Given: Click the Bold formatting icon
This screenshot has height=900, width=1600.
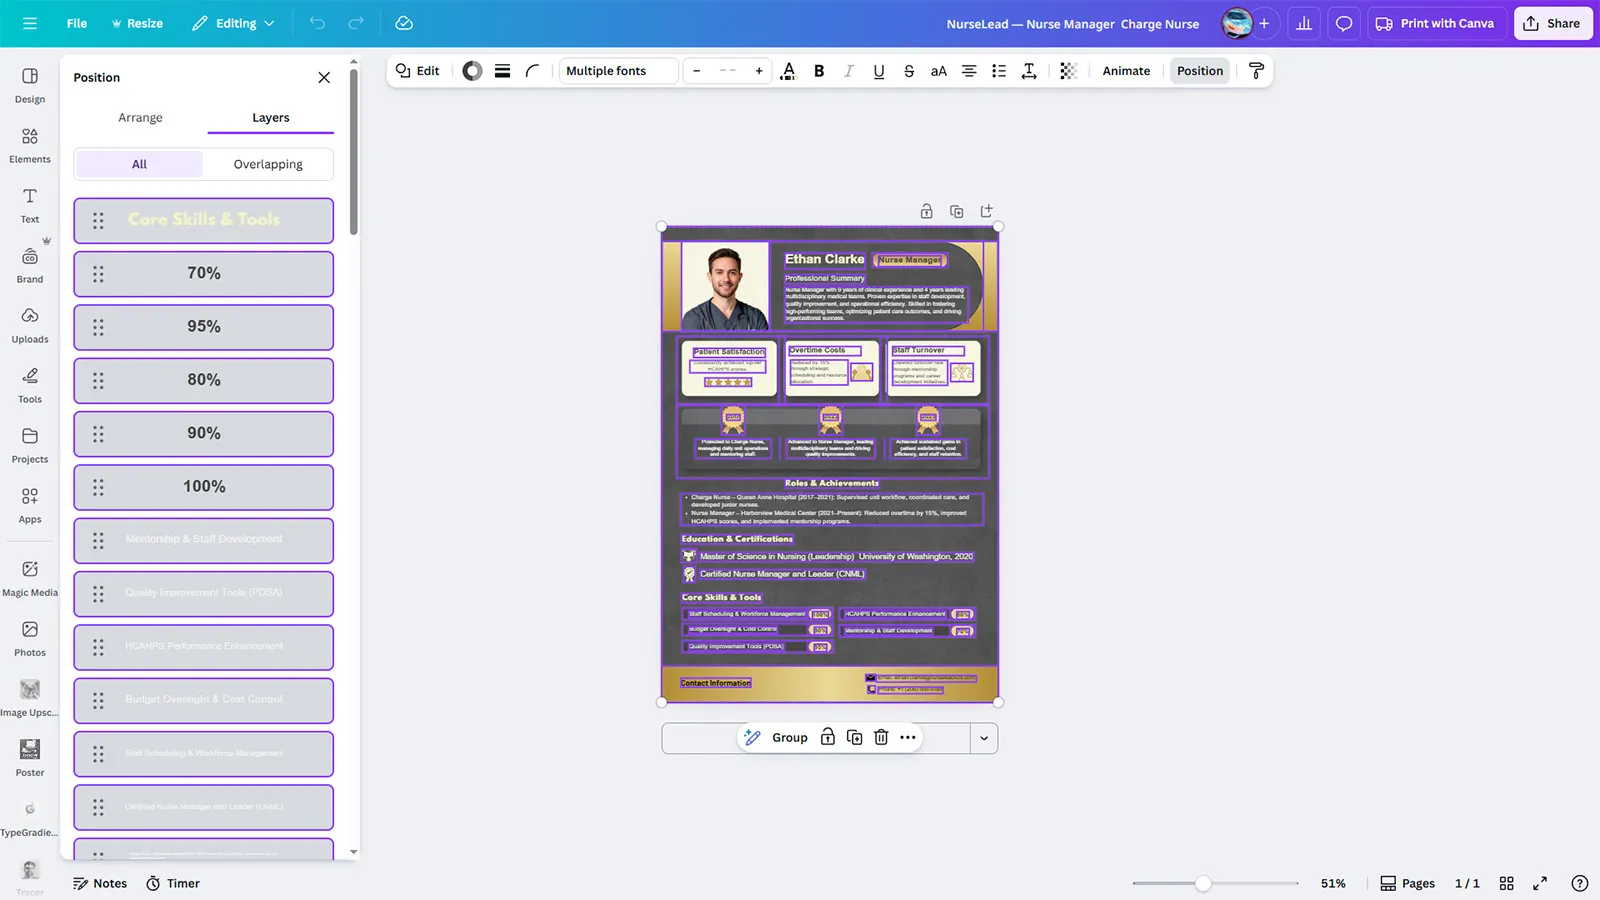Looking at the screenshot, I should [819, 71].
